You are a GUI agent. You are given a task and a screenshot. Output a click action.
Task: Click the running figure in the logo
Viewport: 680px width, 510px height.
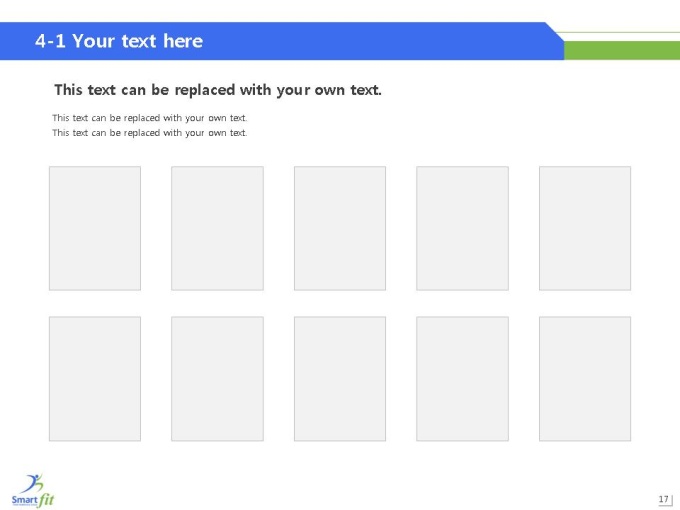point(34,483)
